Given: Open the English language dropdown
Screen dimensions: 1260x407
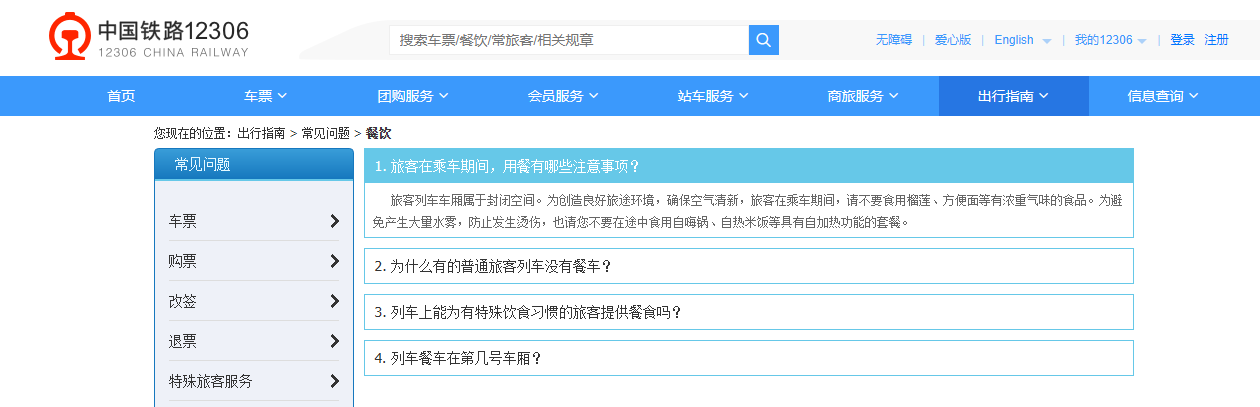Looking at the screenshot, I should click(1023, 40).
